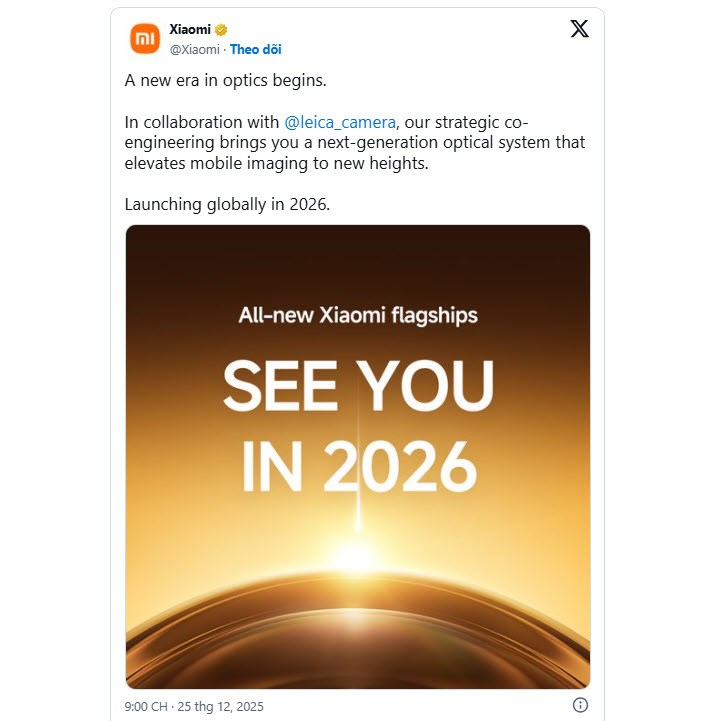
Task: Click the 'All-new Xiaomi flagships' image heading
Action: [x=358, y=316]
